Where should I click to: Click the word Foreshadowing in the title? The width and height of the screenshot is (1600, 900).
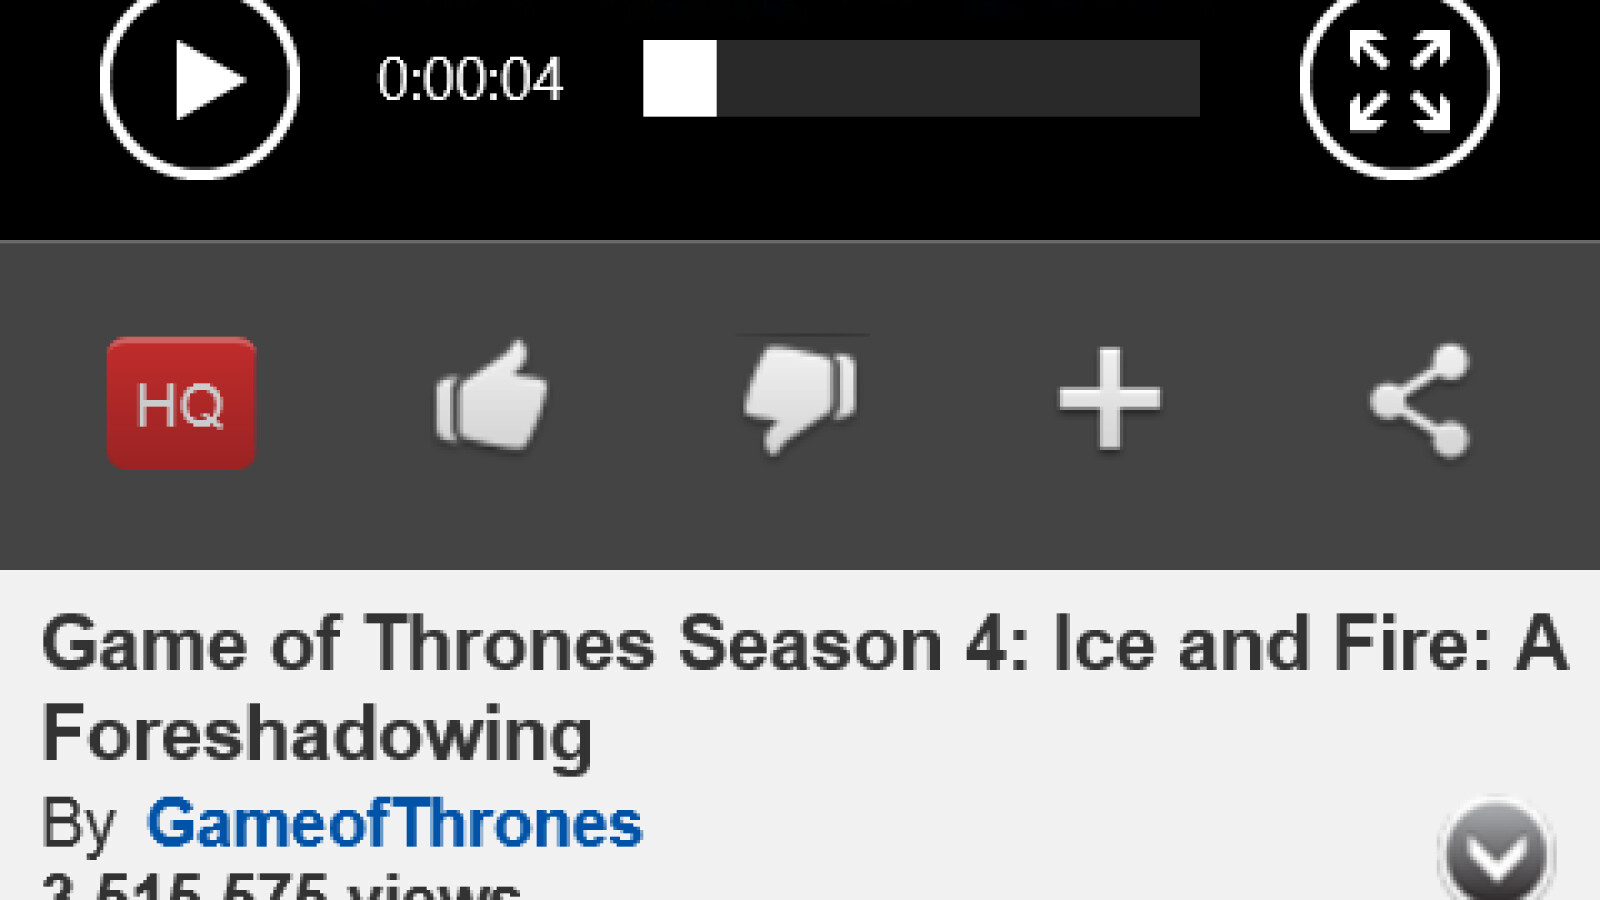coord(318,735)
